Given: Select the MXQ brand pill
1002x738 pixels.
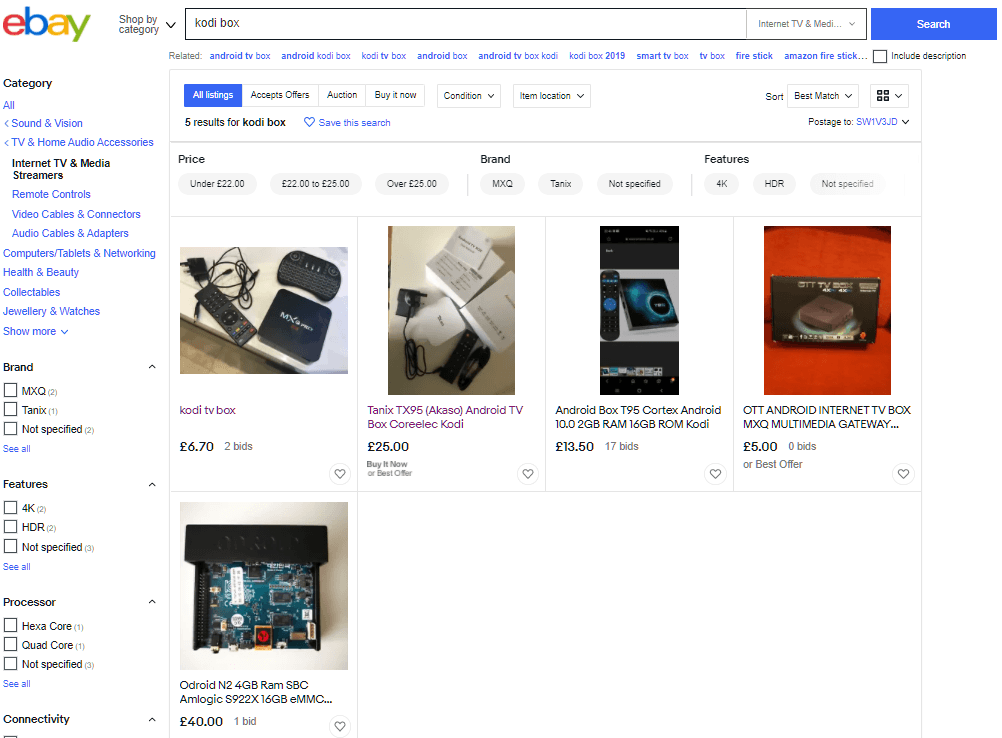Looking at the screenshot, I should 502,184.
